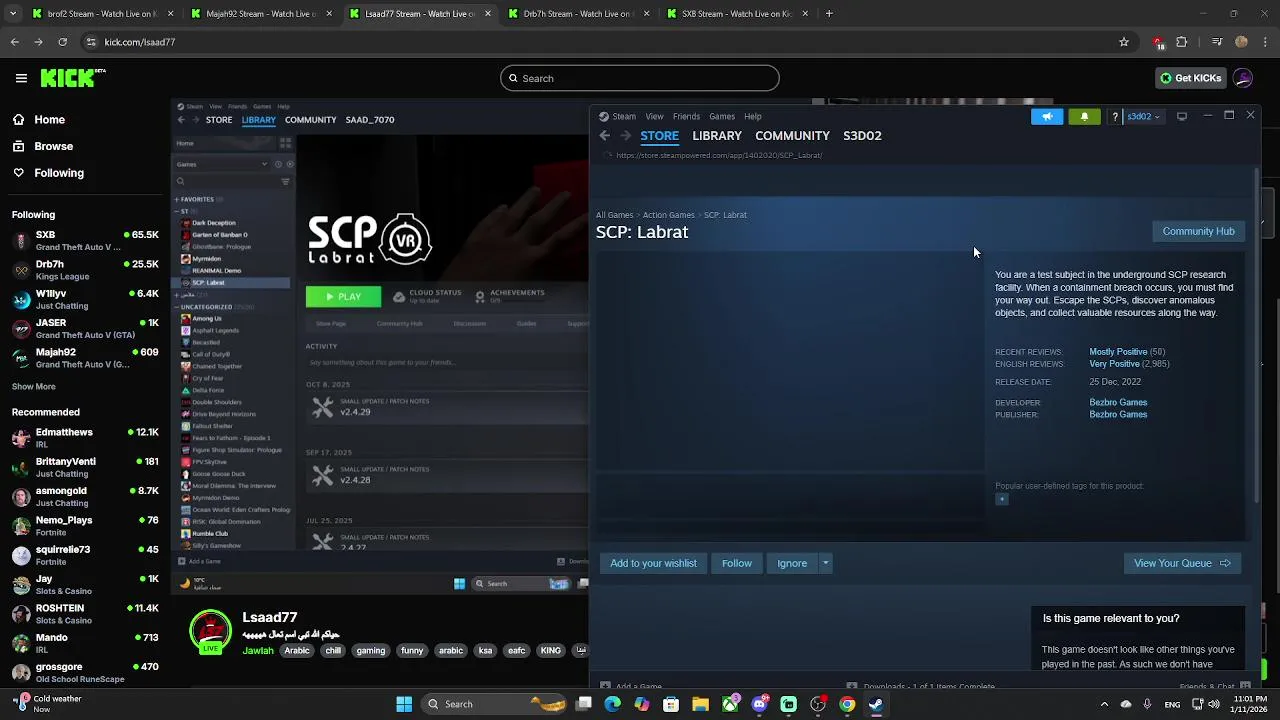The image size is (1280, 720).
Task: Open JASER channel in Following list
Action: tap(85, 329)
